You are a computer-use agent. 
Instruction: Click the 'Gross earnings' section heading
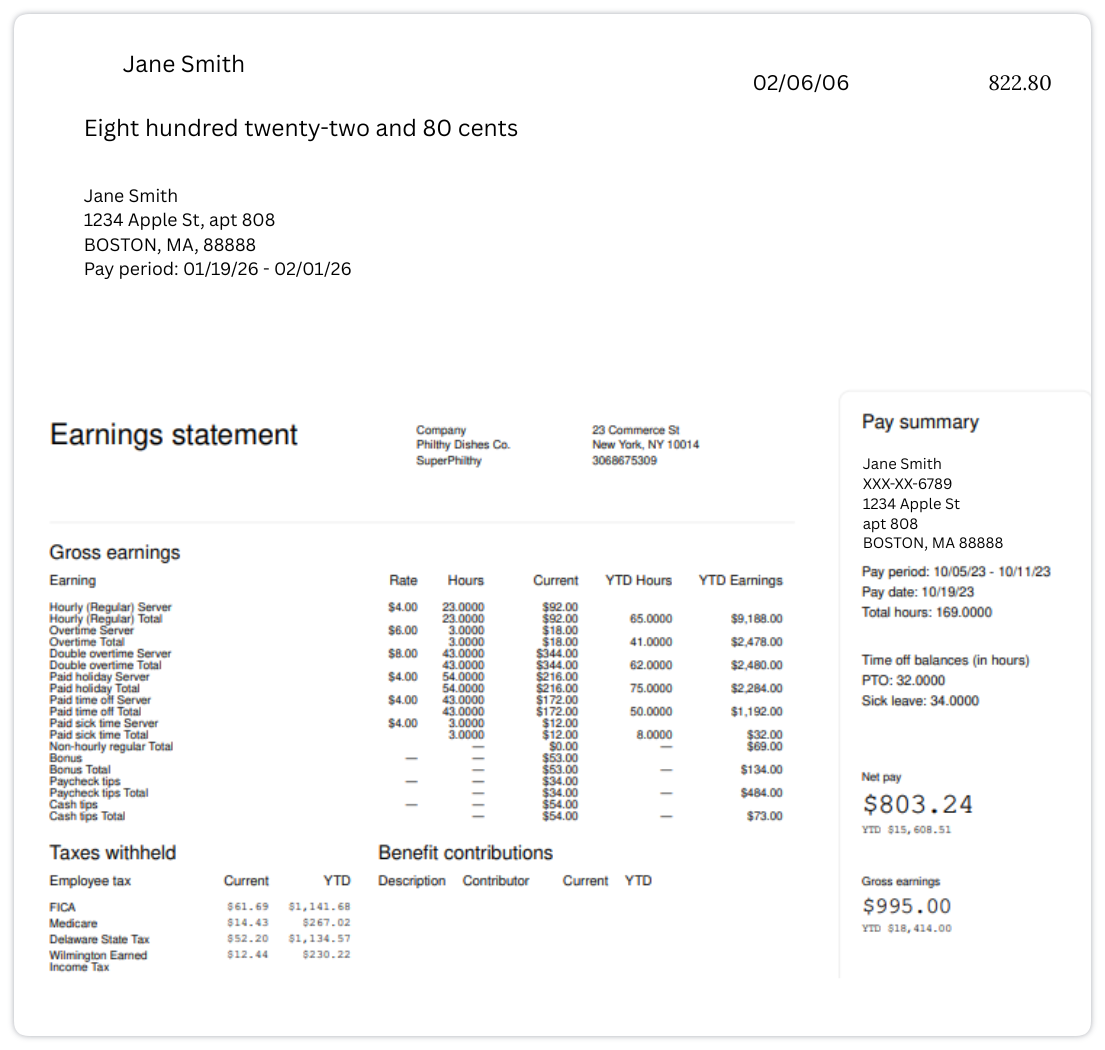pyautogui.click(x=115, y=553)
